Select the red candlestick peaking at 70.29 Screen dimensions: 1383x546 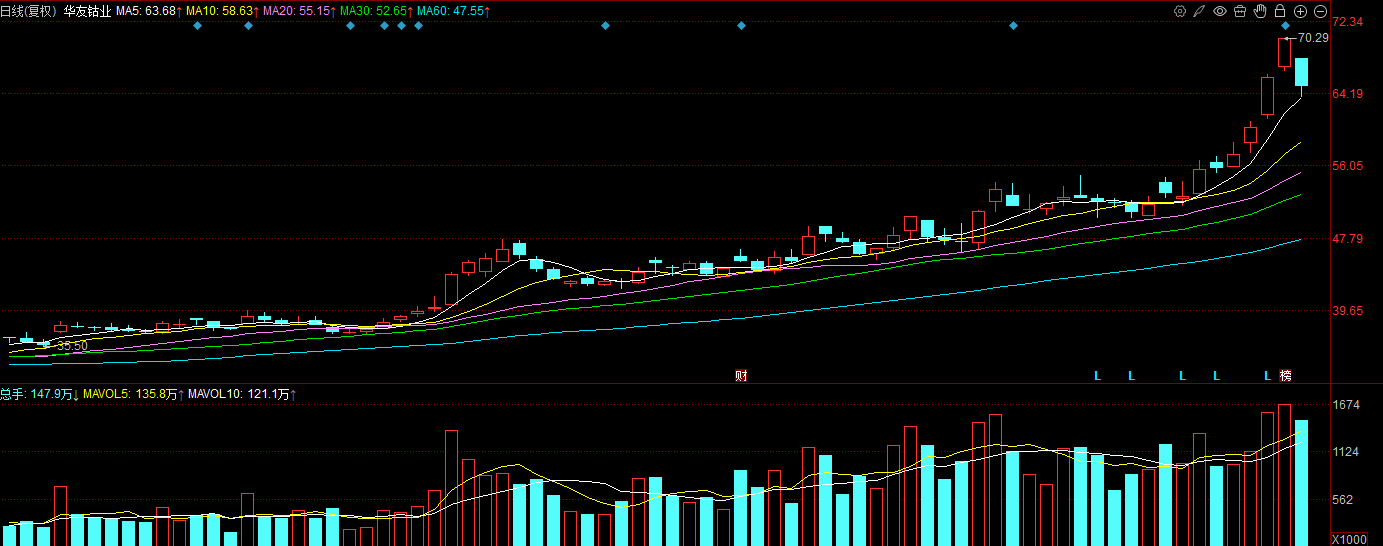(1285, 53)
